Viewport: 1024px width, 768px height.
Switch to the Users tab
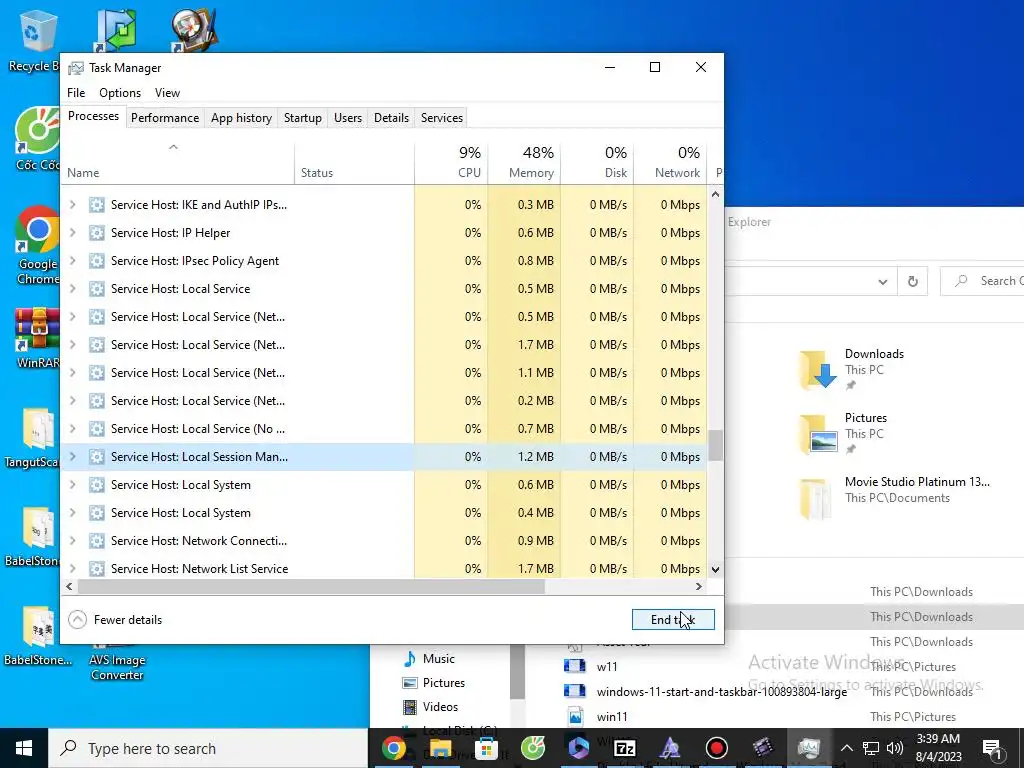(347, 118)
